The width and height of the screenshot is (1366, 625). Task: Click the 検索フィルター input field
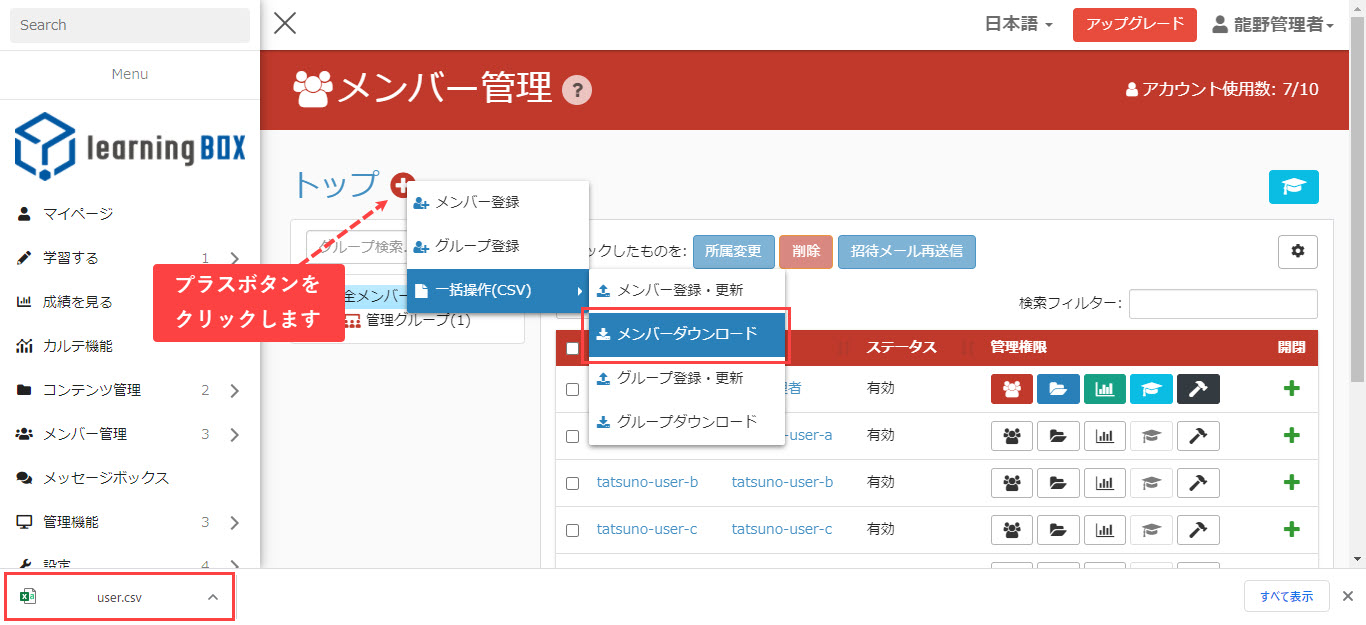(x=1222, y=304)
